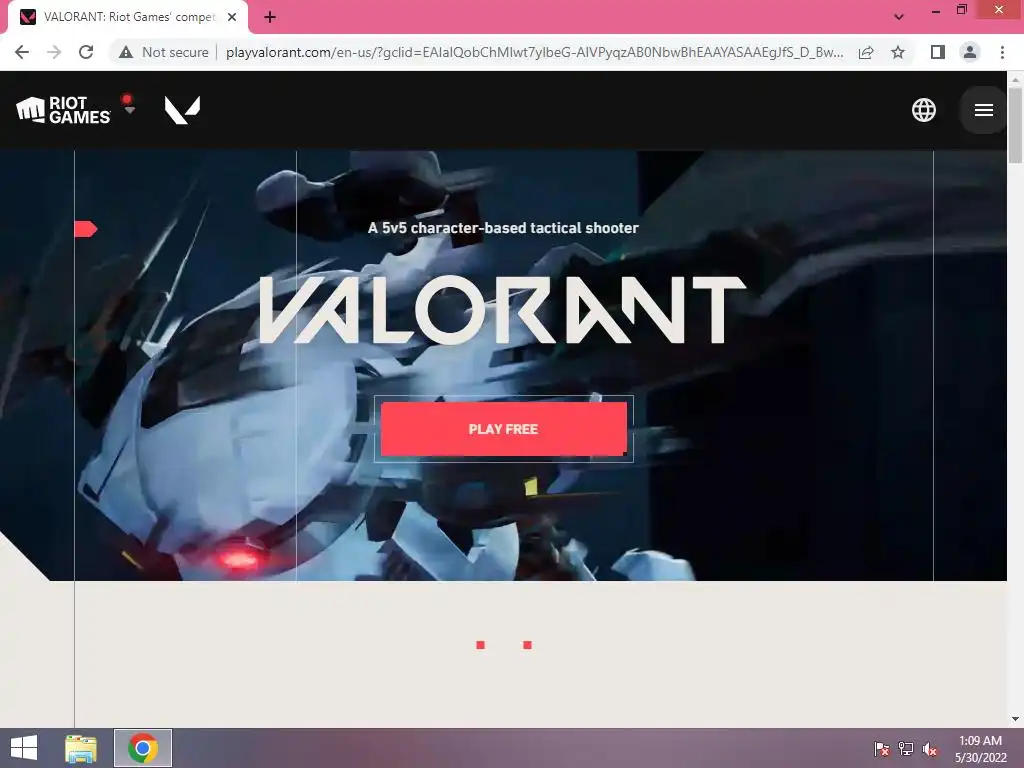The image size is (1024, 768).
Task: Go back to the previous page
Action: [x=22, y=52]
